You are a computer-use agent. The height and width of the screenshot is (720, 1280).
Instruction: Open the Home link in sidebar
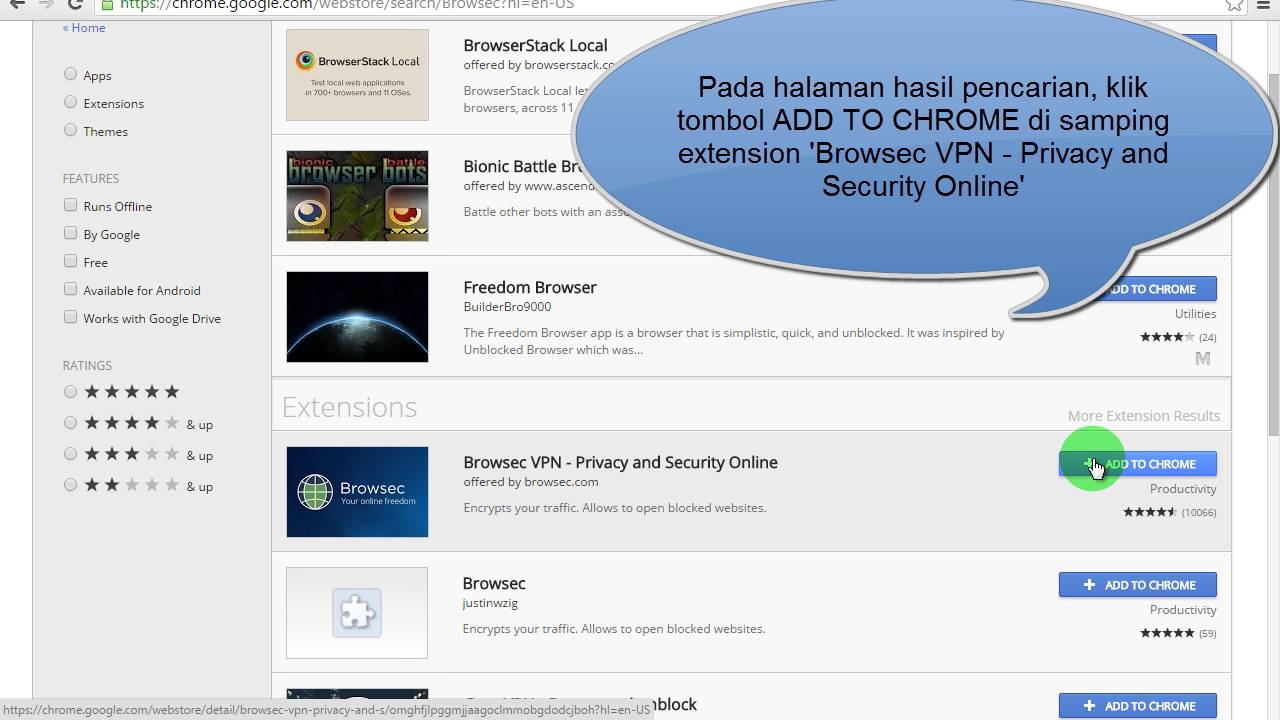coord(84,28)
